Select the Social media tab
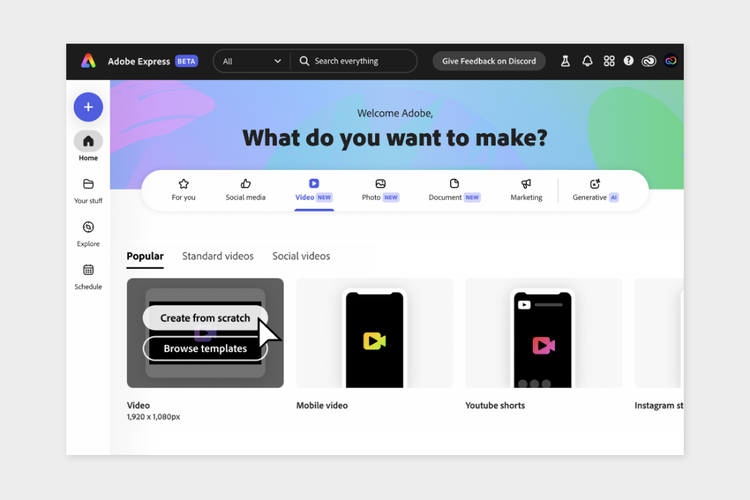 [x=245, y=190]
